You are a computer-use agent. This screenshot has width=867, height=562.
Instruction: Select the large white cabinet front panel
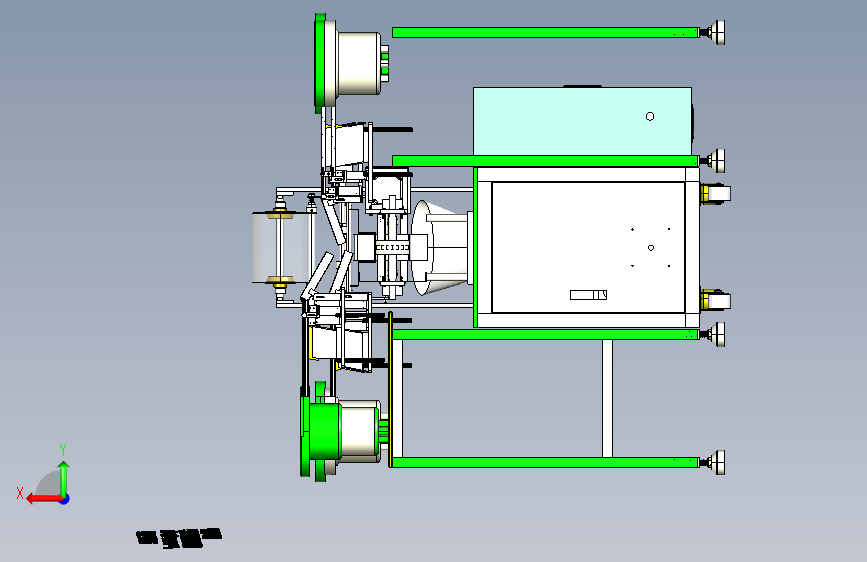click(x=588, y=247)
